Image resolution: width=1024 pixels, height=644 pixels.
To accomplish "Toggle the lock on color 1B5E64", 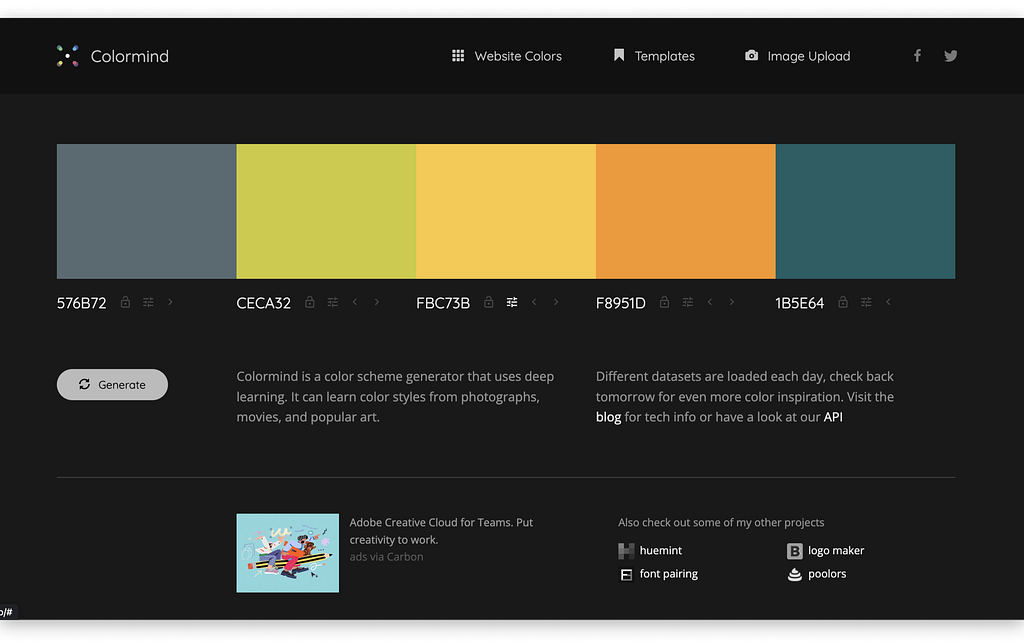I will tap(843, 302).
